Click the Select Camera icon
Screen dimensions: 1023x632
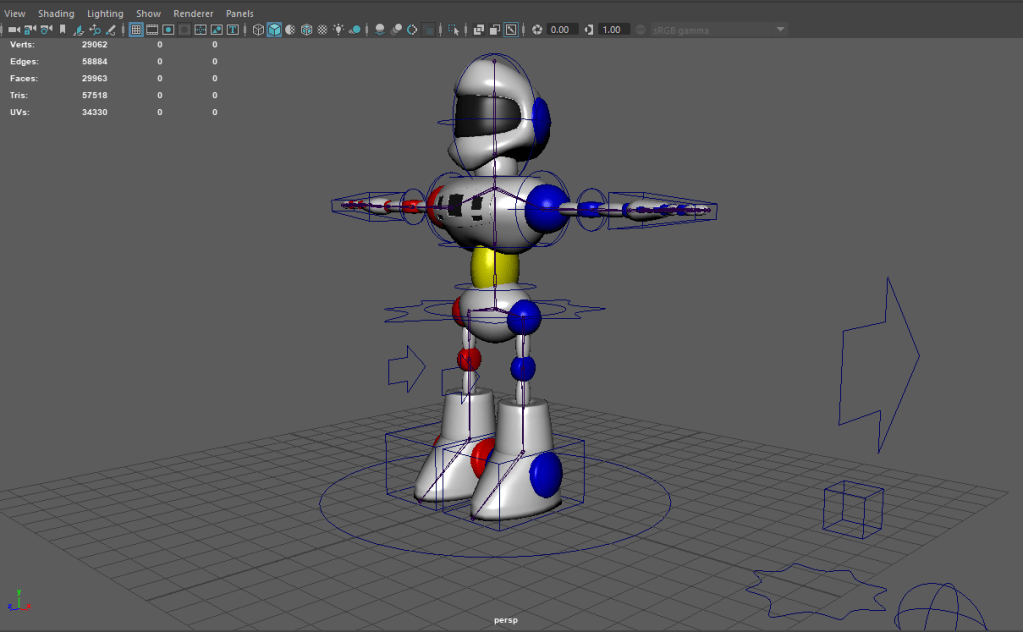tap(14, 30)
